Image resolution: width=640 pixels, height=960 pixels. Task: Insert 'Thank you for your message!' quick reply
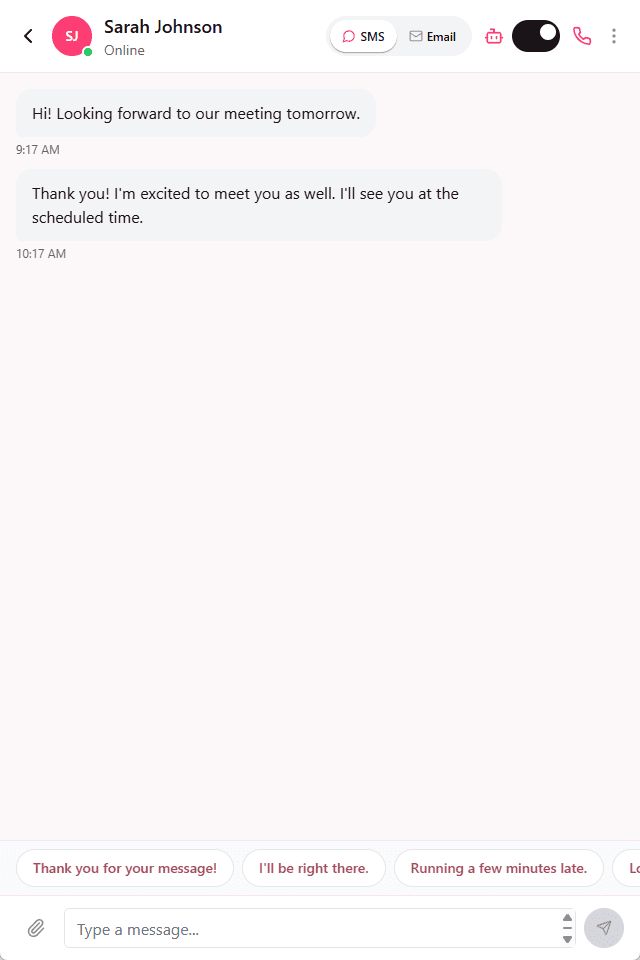coord(125,868)
